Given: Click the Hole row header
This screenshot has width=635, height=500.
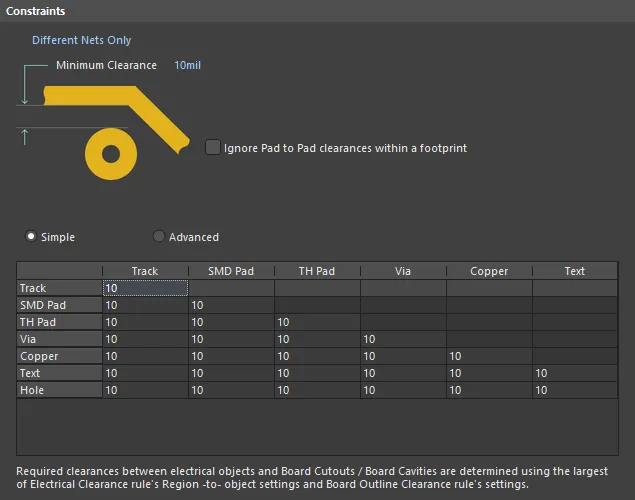Looking at the screenshot, I should pos(59,390).
